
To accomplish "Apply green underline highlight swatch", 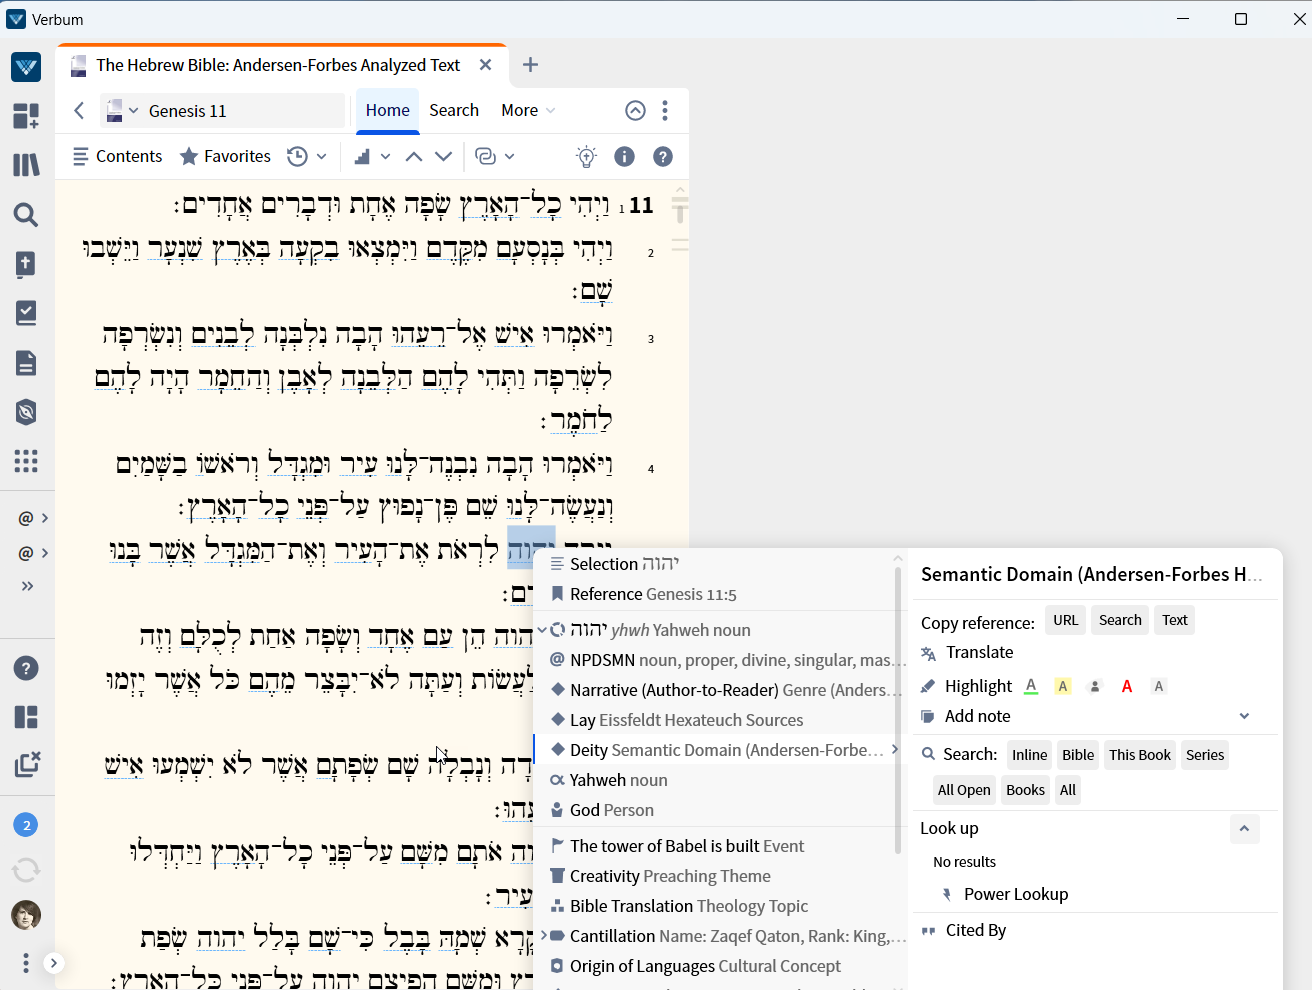I will click(x=1031, y=686).
